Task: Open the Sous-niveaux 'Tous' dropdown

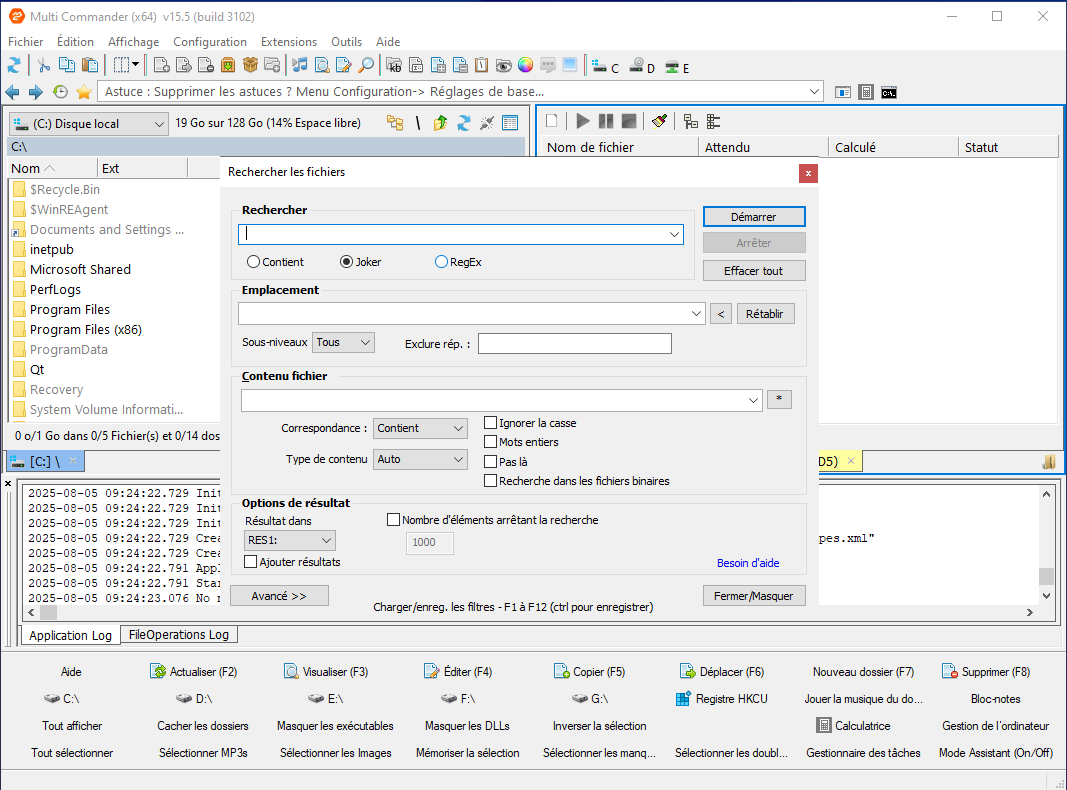Action: [x=343, y=343]
